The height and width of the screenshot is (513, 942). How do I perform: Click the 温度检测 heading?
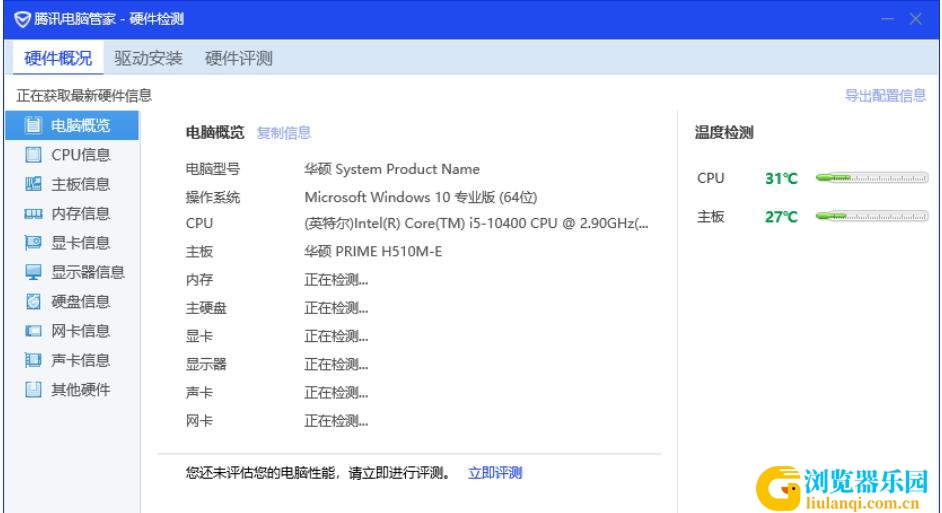click(724, 133)
